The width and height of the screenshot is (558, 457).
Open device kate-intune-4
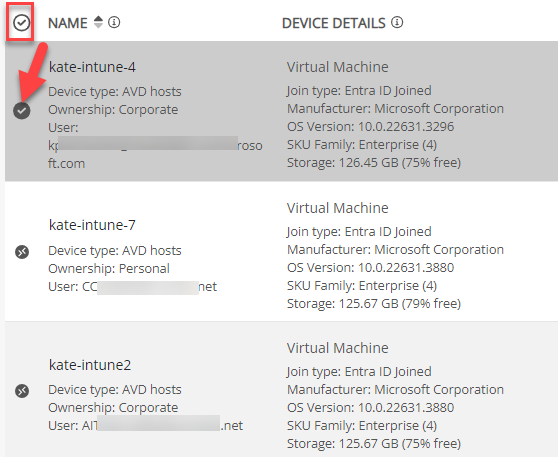[x=92, y=67]
